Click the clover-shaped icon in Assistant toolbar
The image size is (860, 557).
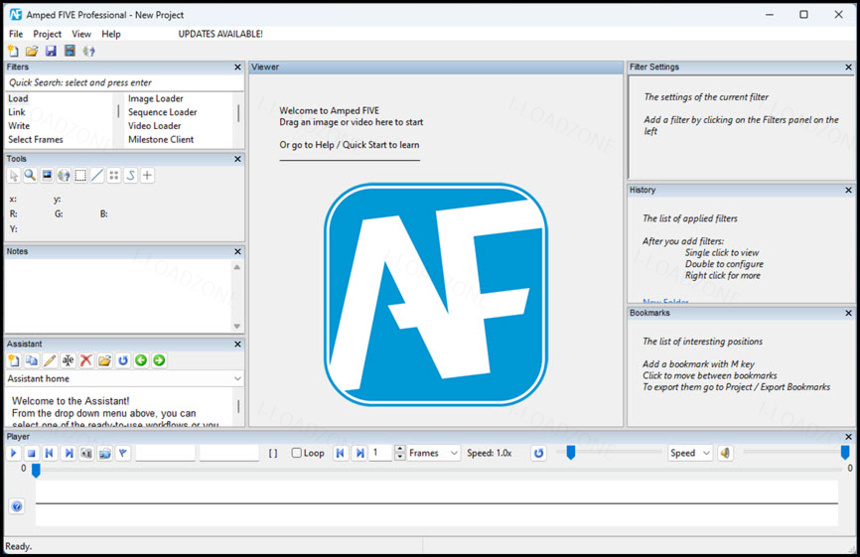click(x=68, y=360)
